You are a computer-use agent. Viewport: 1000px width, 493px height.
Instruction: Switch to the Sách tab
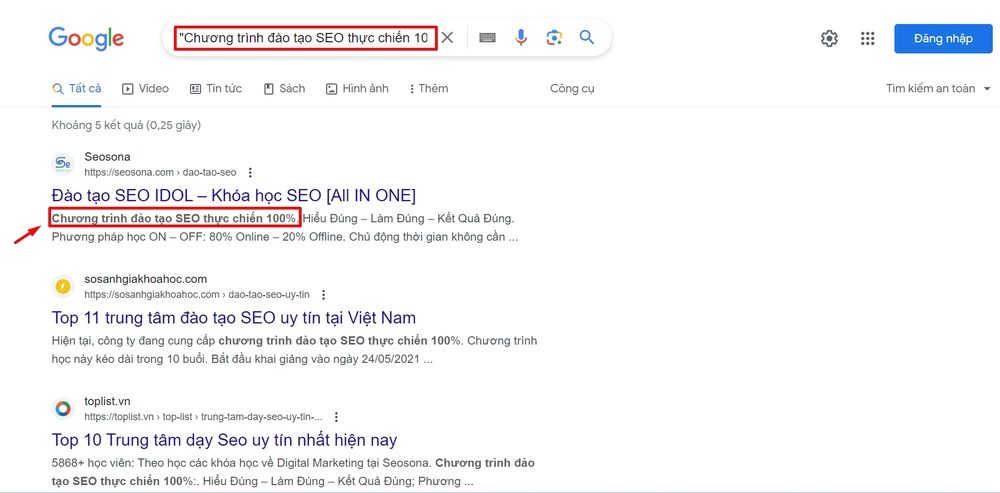pos(284,89)
